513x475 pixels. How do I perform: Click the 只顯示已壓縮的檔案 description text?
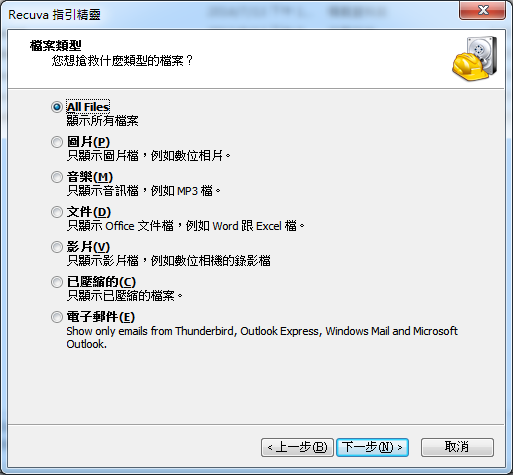[125, 296]
